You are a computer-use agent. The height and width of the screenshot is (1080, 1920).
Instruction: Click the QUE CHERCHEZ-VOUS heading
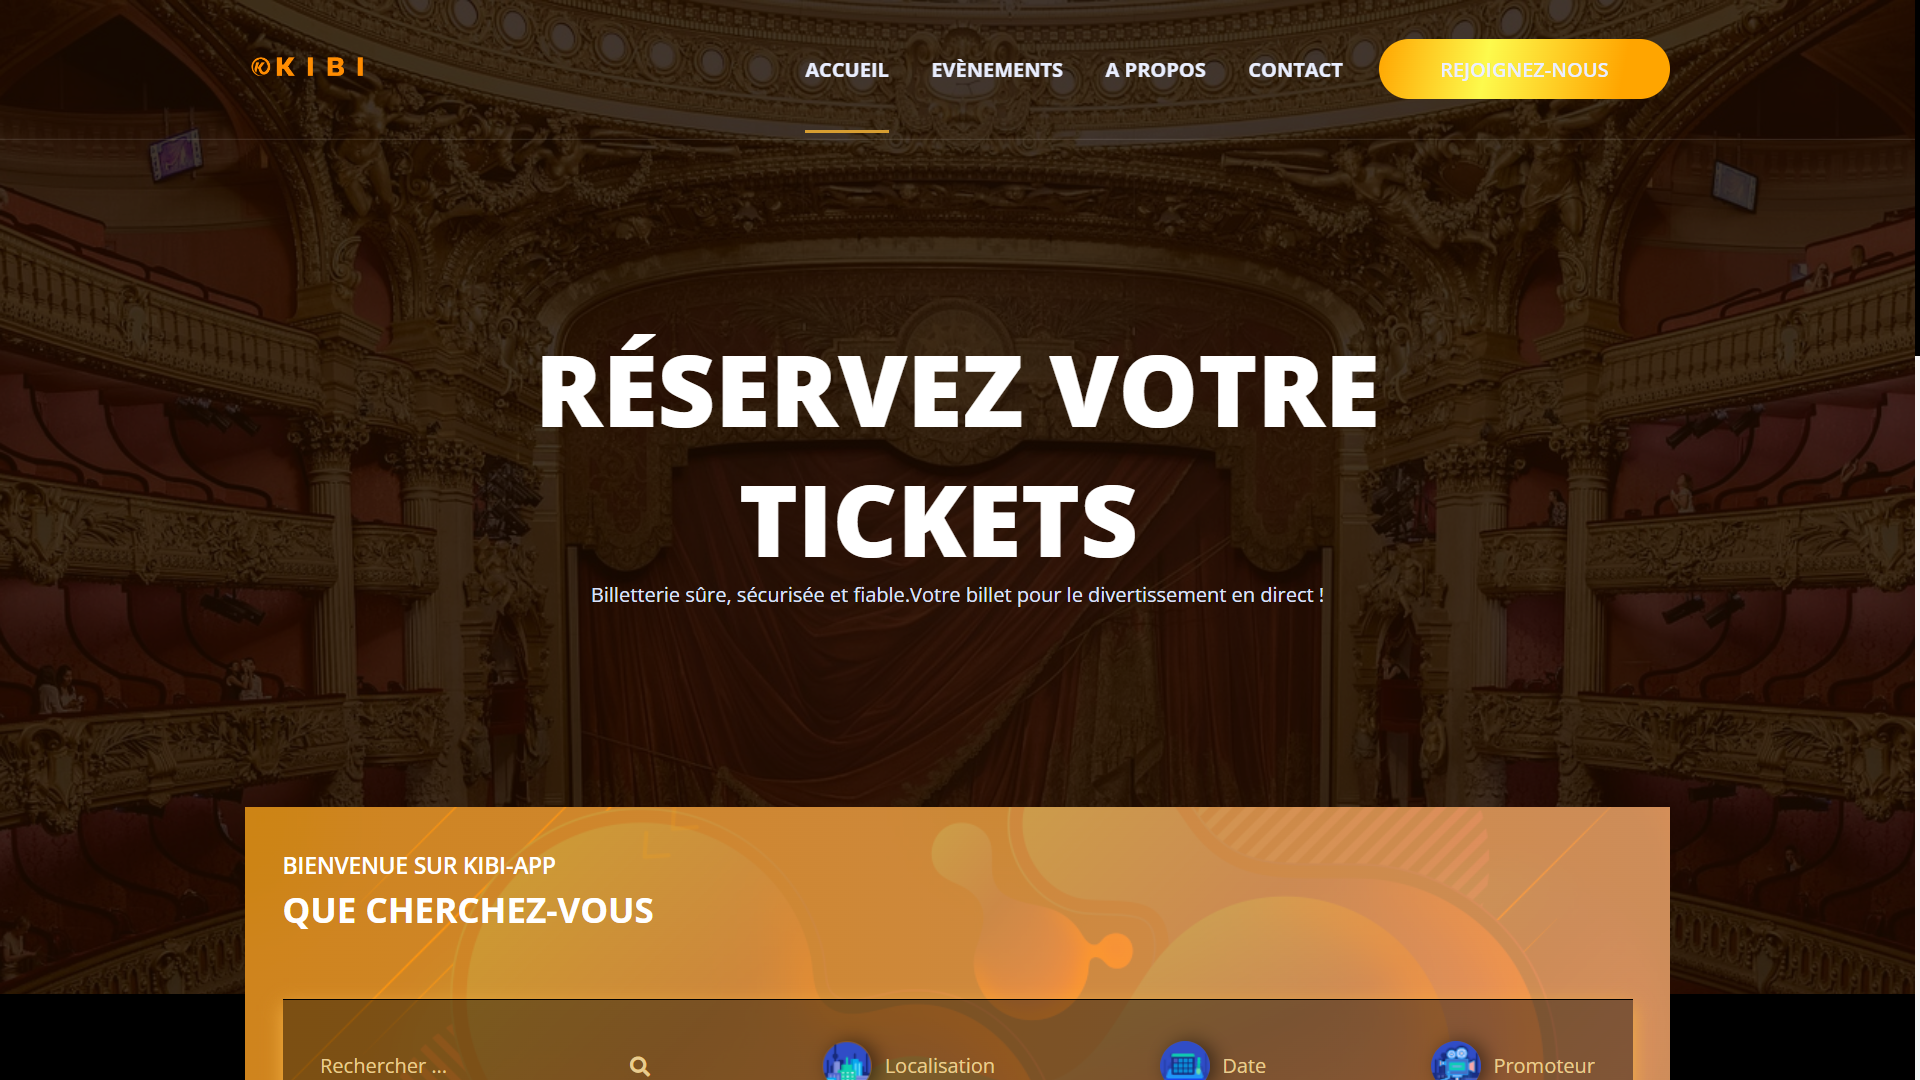(x=468, y=911)
